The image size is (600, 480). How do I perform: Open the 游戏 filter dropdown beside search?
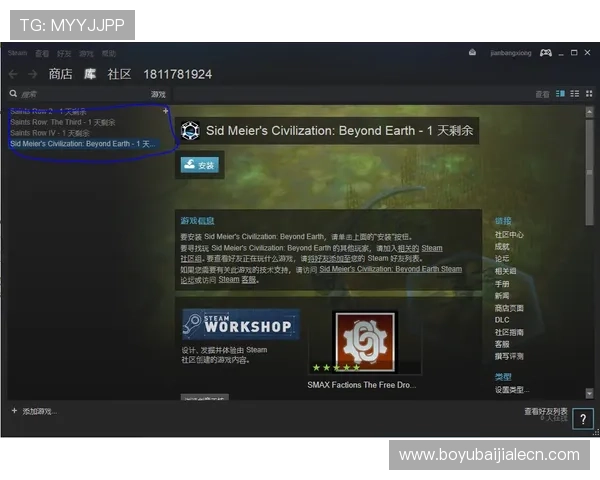(x=158, y=94)
